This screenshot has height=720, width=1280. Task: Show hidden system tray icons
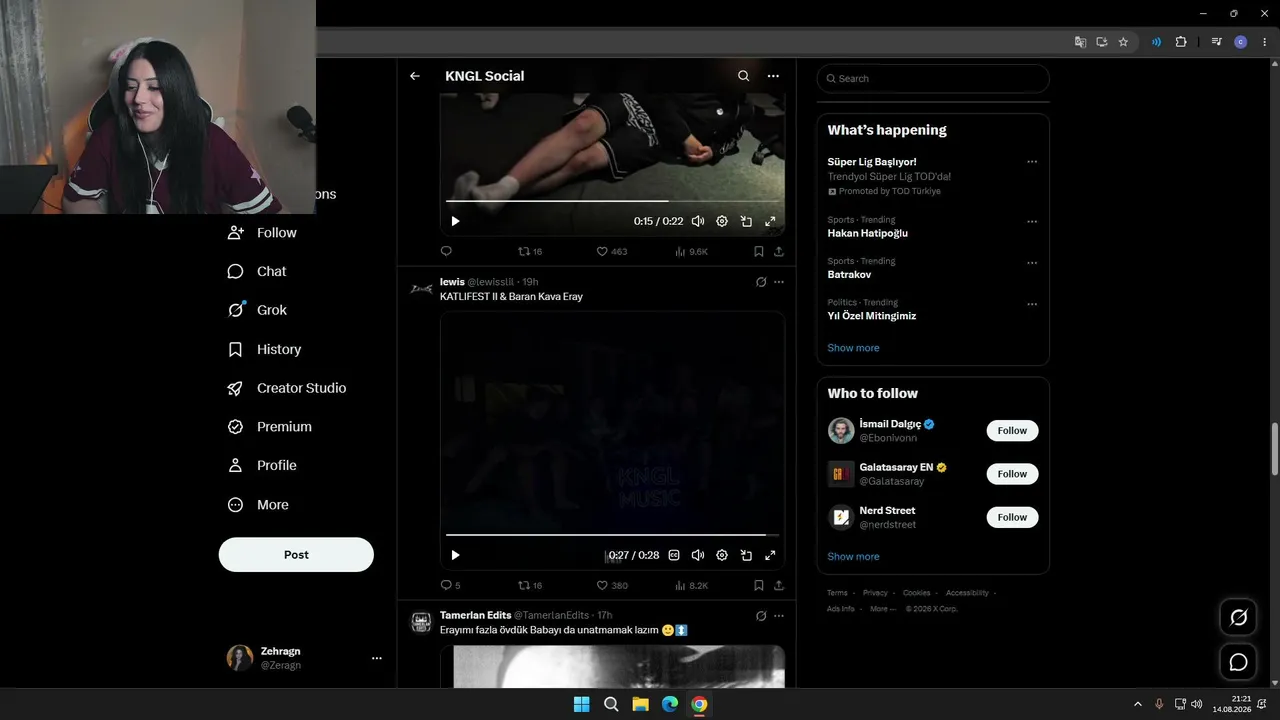pos(1137,705)
